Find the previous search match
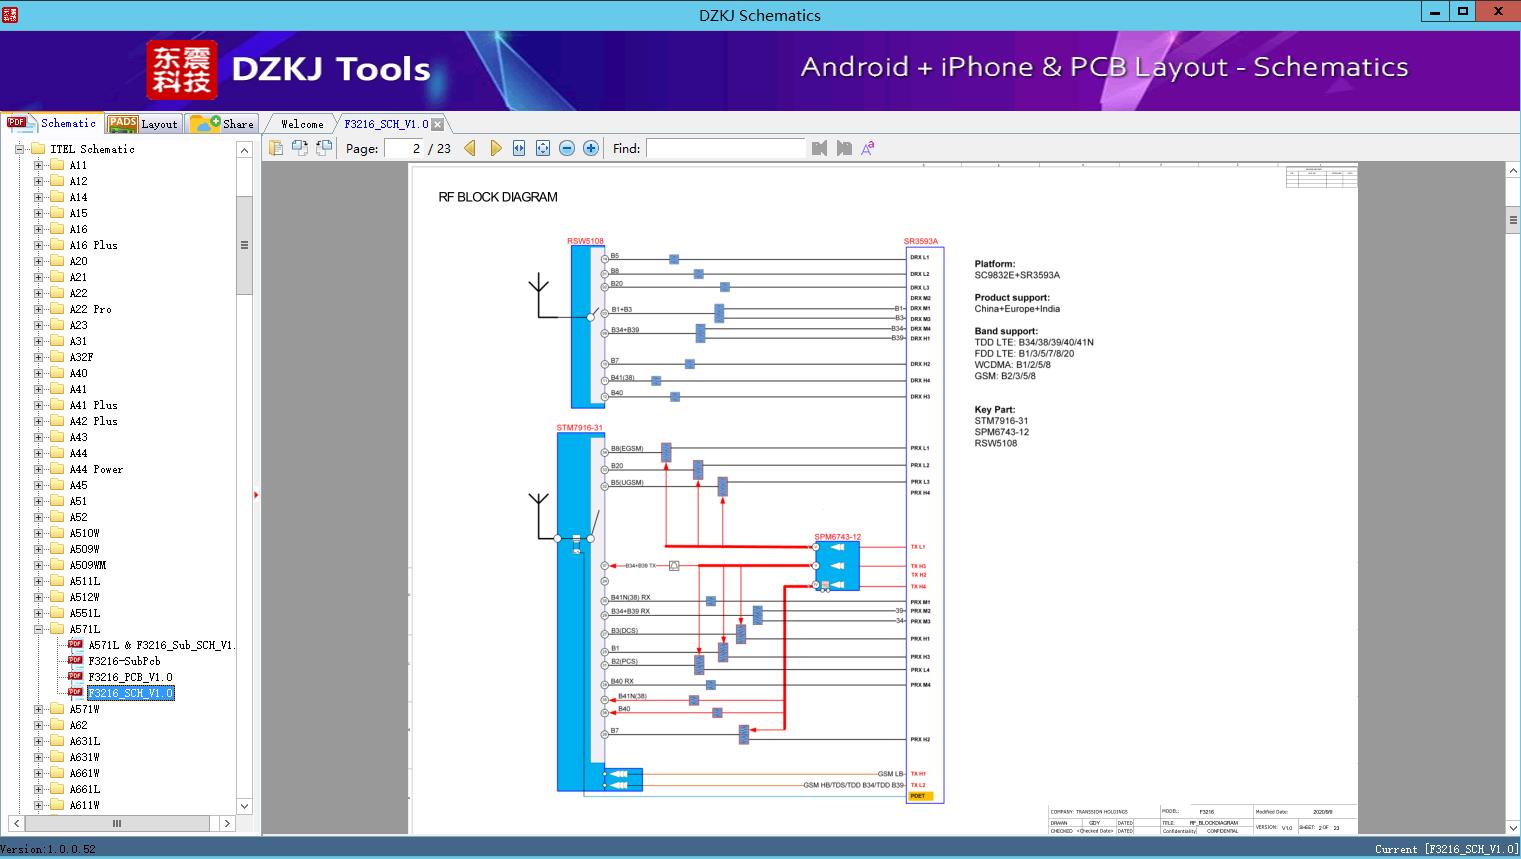This screenshot has height=859, width=1521. (820, 148)
